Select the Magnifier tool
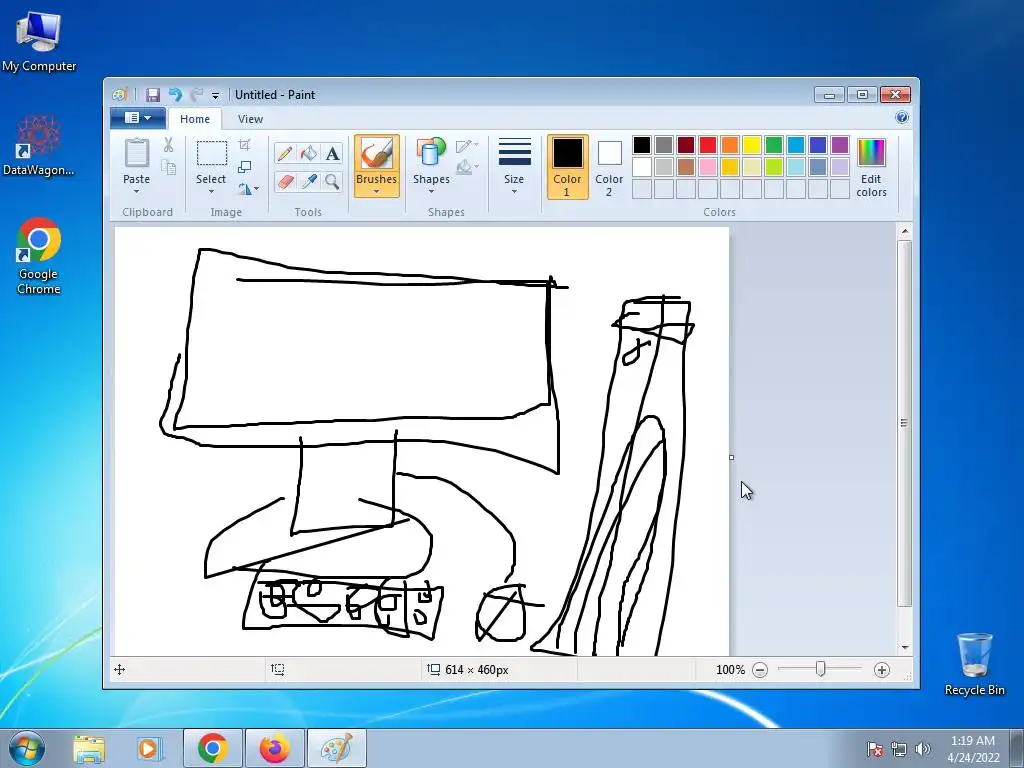The width and height of the screenshot is (1024, 768). point(332,181)
